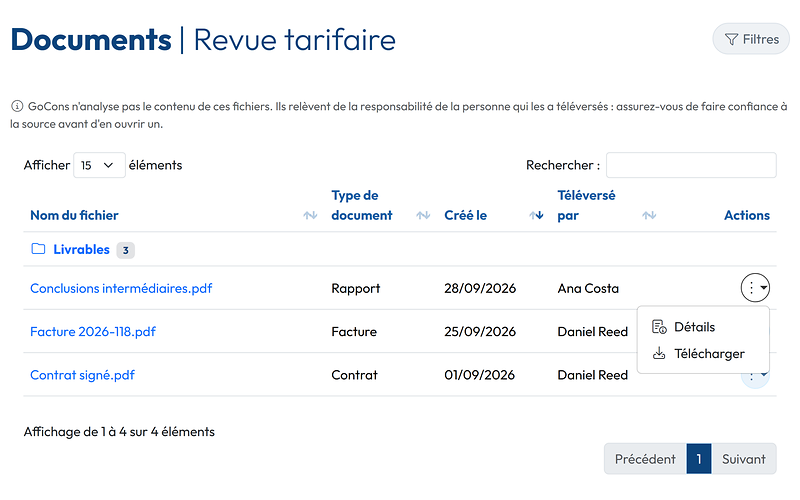800x500 pixels.
Task: Toggle actions menu for Conclusions intermédiaires.pdf
Action: [x=755, y=288]
